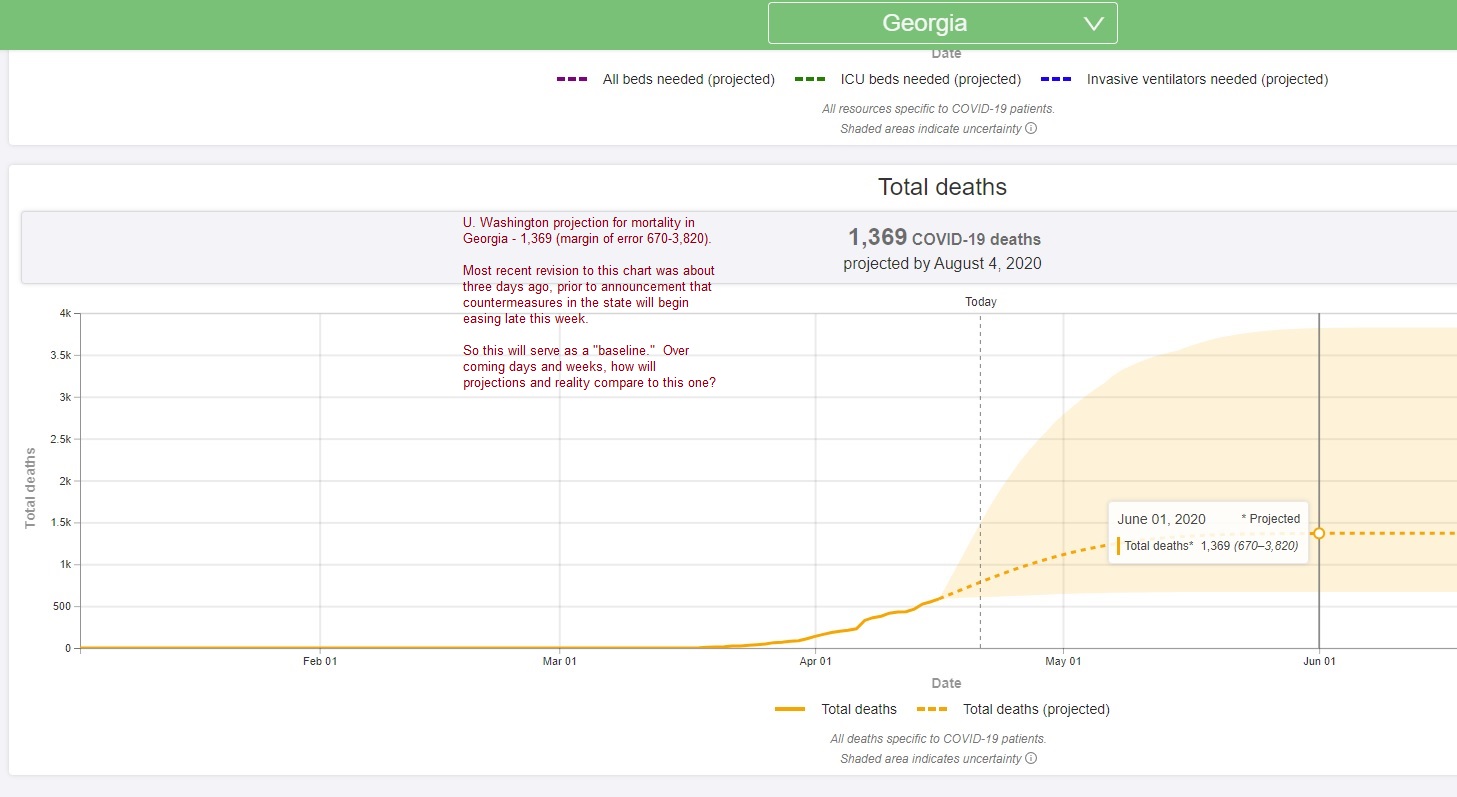
Task: Click the June 01, 2020 tooltip box
Action: click(1208, 532)
